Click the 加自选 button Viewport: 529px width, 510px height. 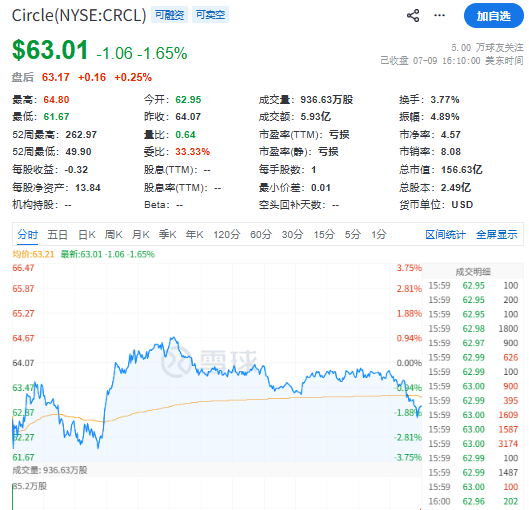[494, 16]
